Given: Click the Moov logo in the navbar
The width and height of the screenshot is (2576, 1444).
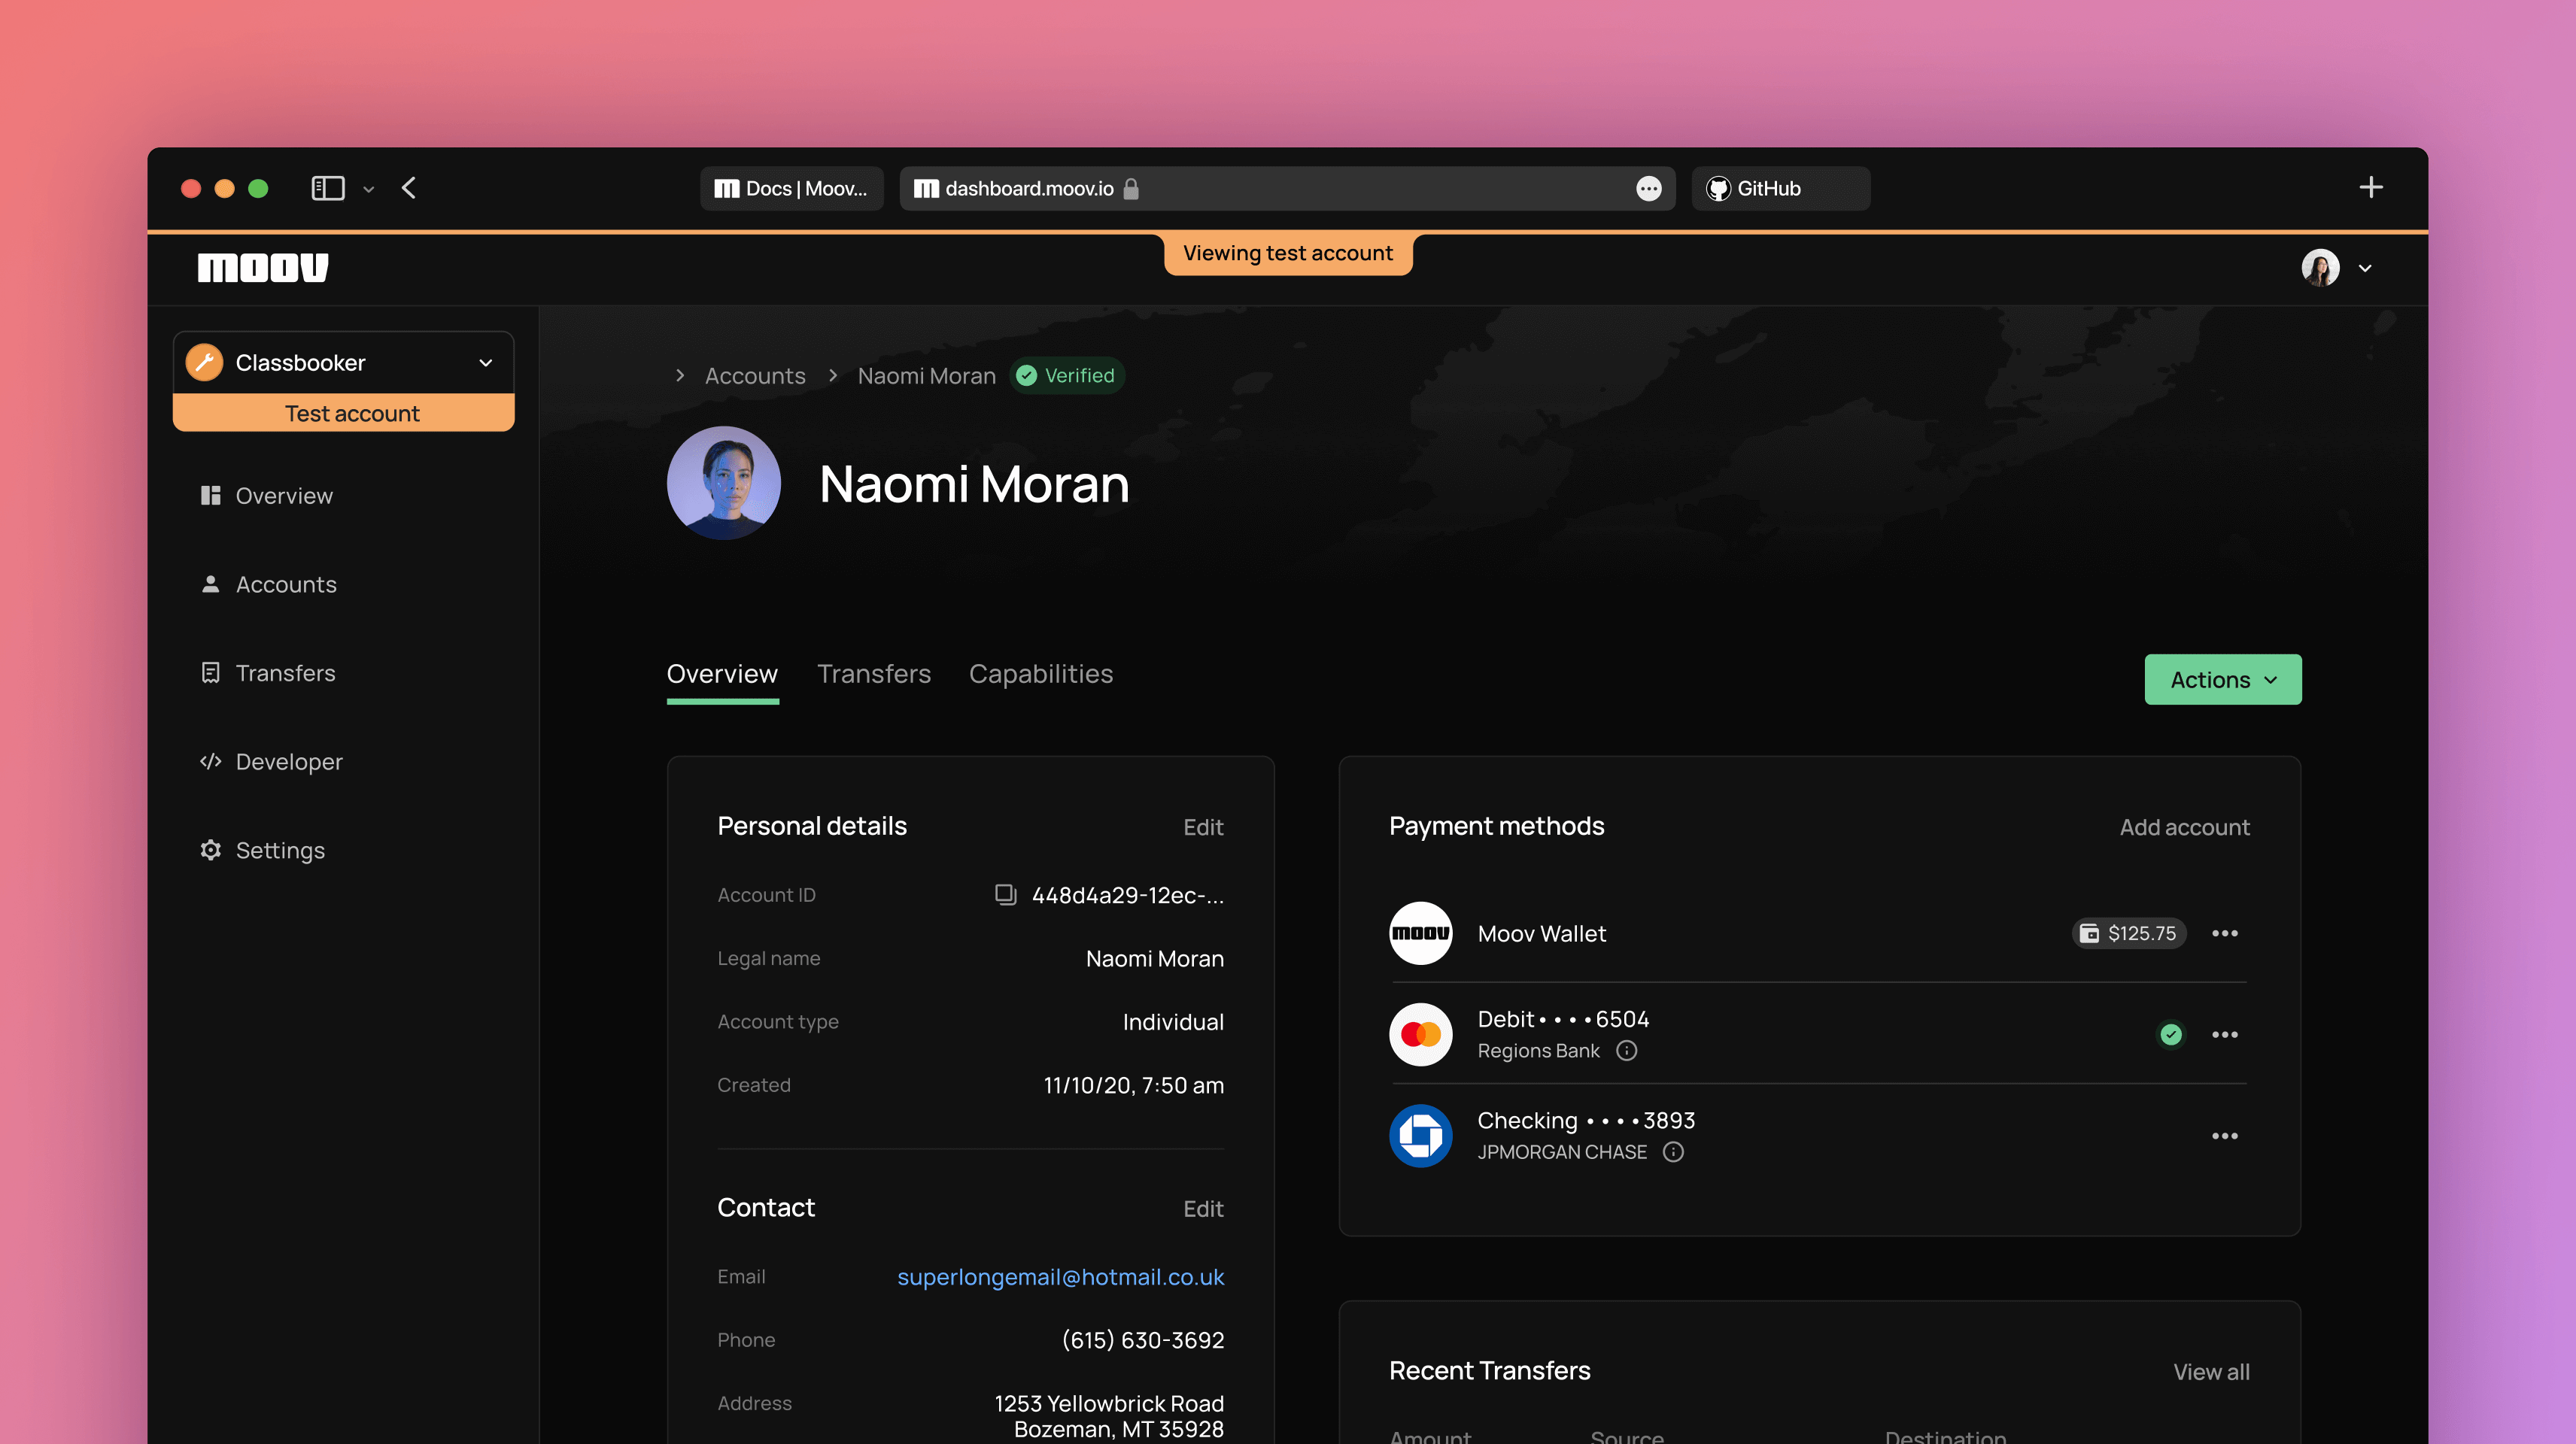Looking at the screenshot, I should [262, 267].
